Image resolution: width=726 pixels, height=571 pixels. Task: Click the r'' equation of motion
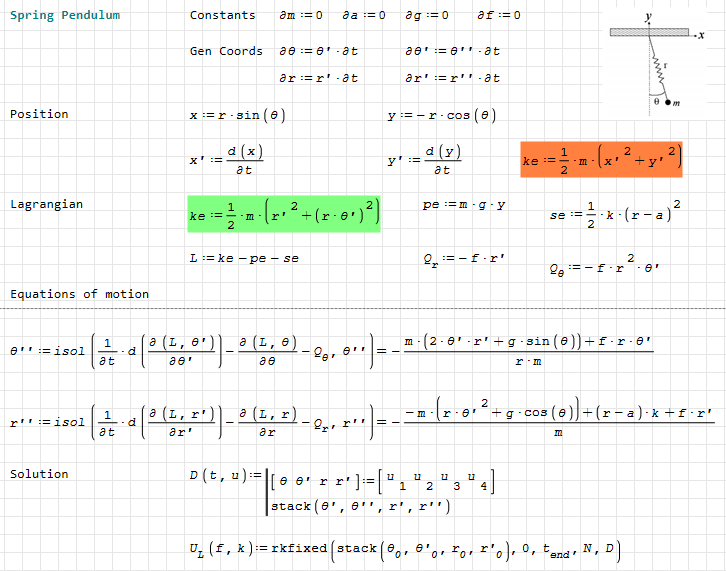tap(360, 422)
